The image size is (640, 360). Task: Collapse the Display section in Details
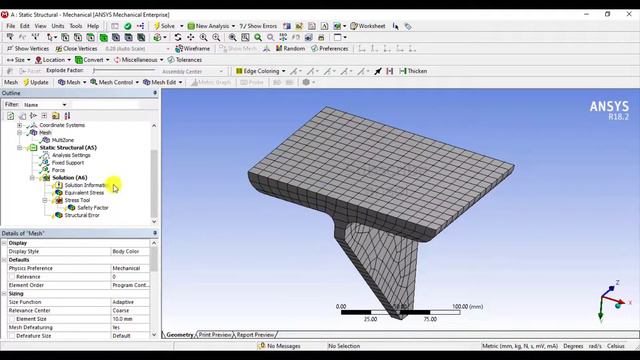coord(4,243)
